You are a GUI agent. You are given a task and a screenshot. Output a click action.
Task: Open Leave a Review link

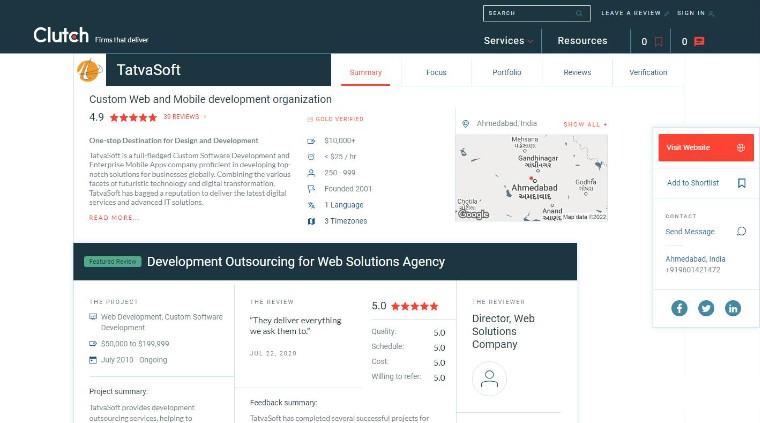tap(634, 13)
